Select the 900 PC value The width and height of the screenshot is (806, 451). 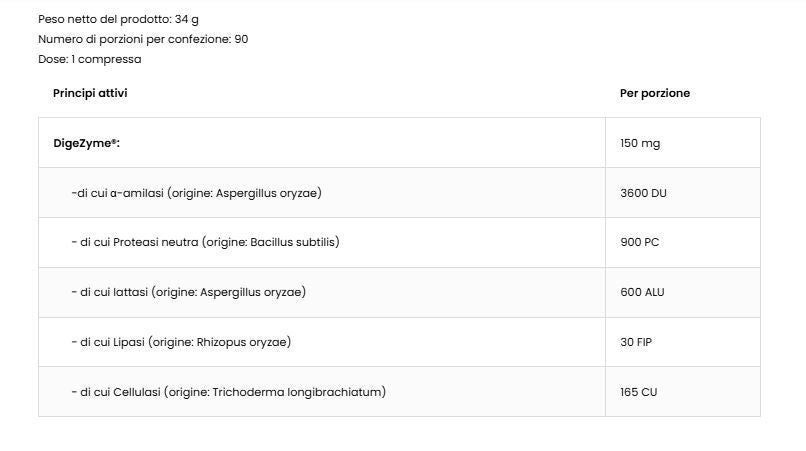pyautogui.click(x=639, y=242)
